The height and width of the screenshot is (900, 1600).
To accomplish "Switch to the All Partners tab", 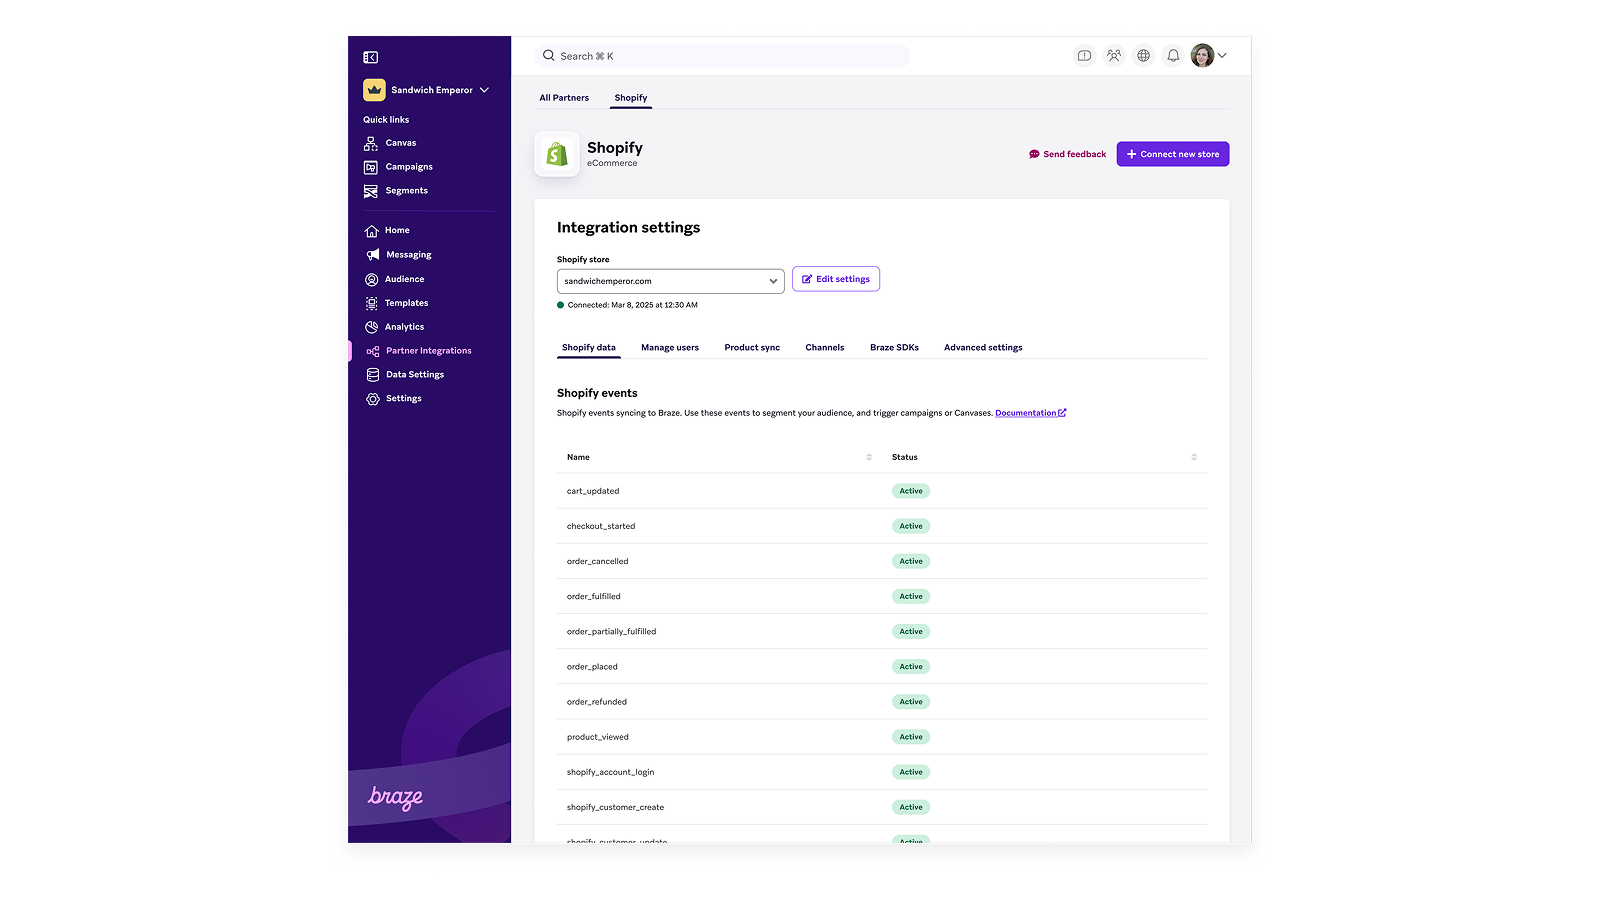I will tap(564, 98).
